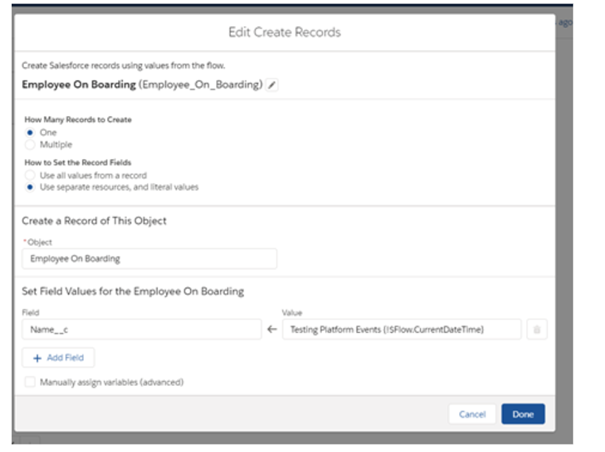Choose Use all values from a record
The image size is (605, 452).
(x=30, y=176)
